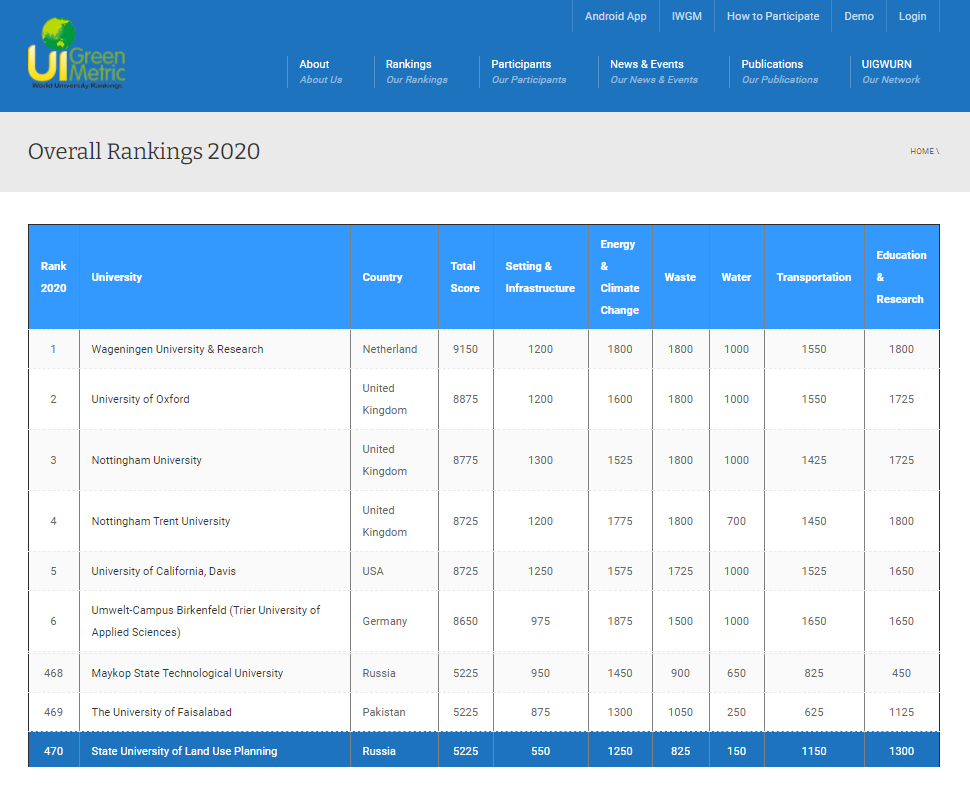The height and width of the screenshot is (790, 970).
Task: Open the Publications menu
Action: (779, 72)
